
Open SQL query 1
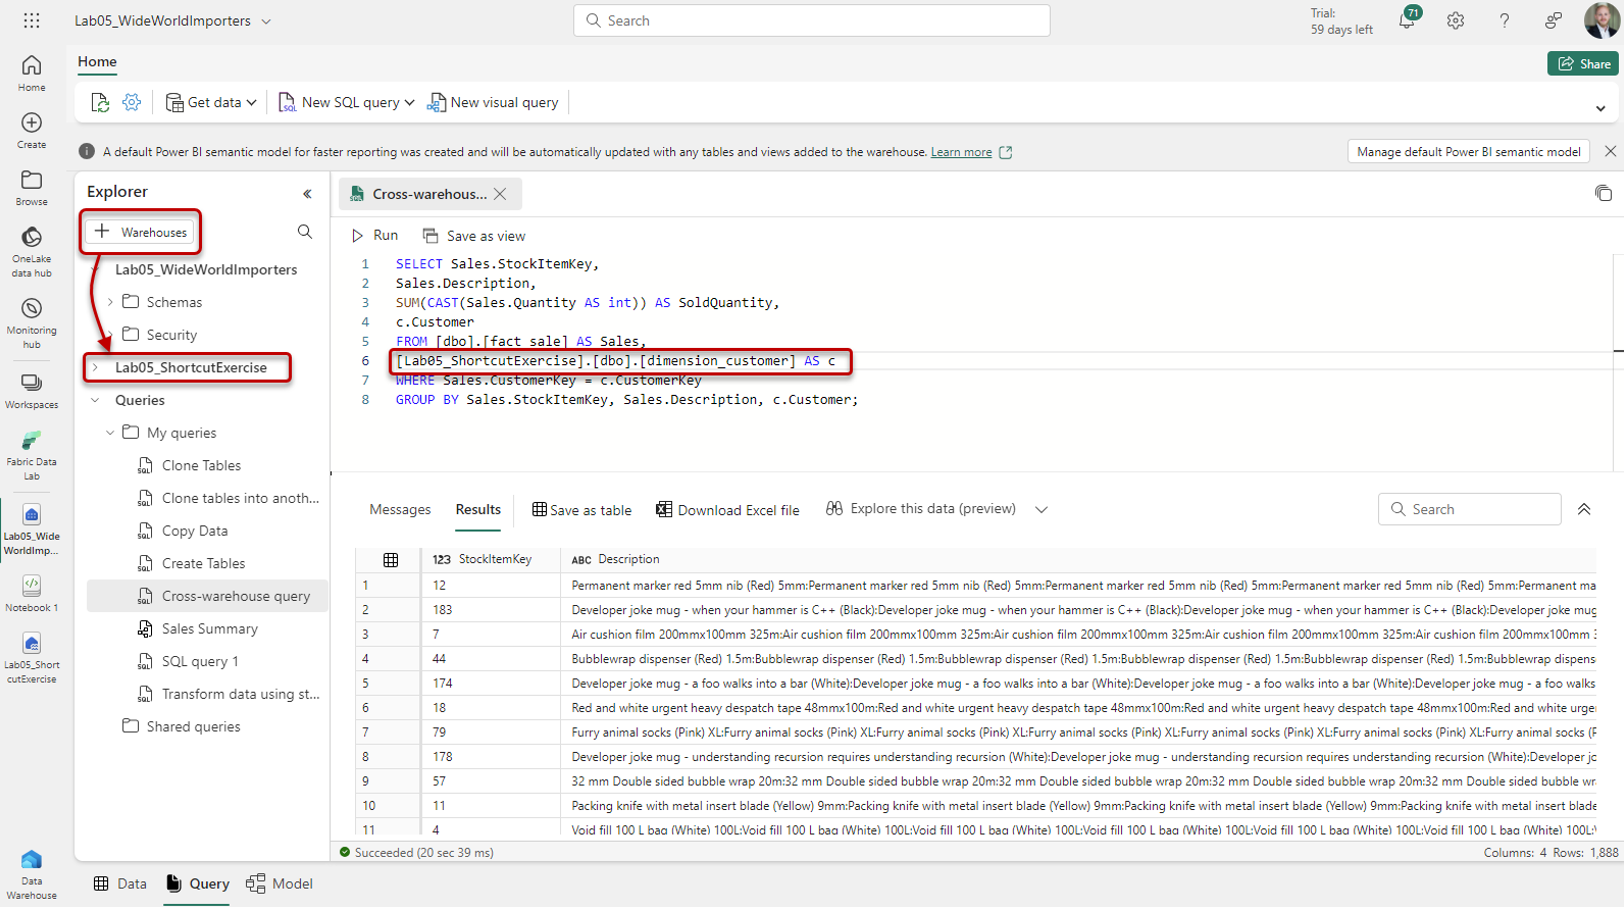click(200, 661)
